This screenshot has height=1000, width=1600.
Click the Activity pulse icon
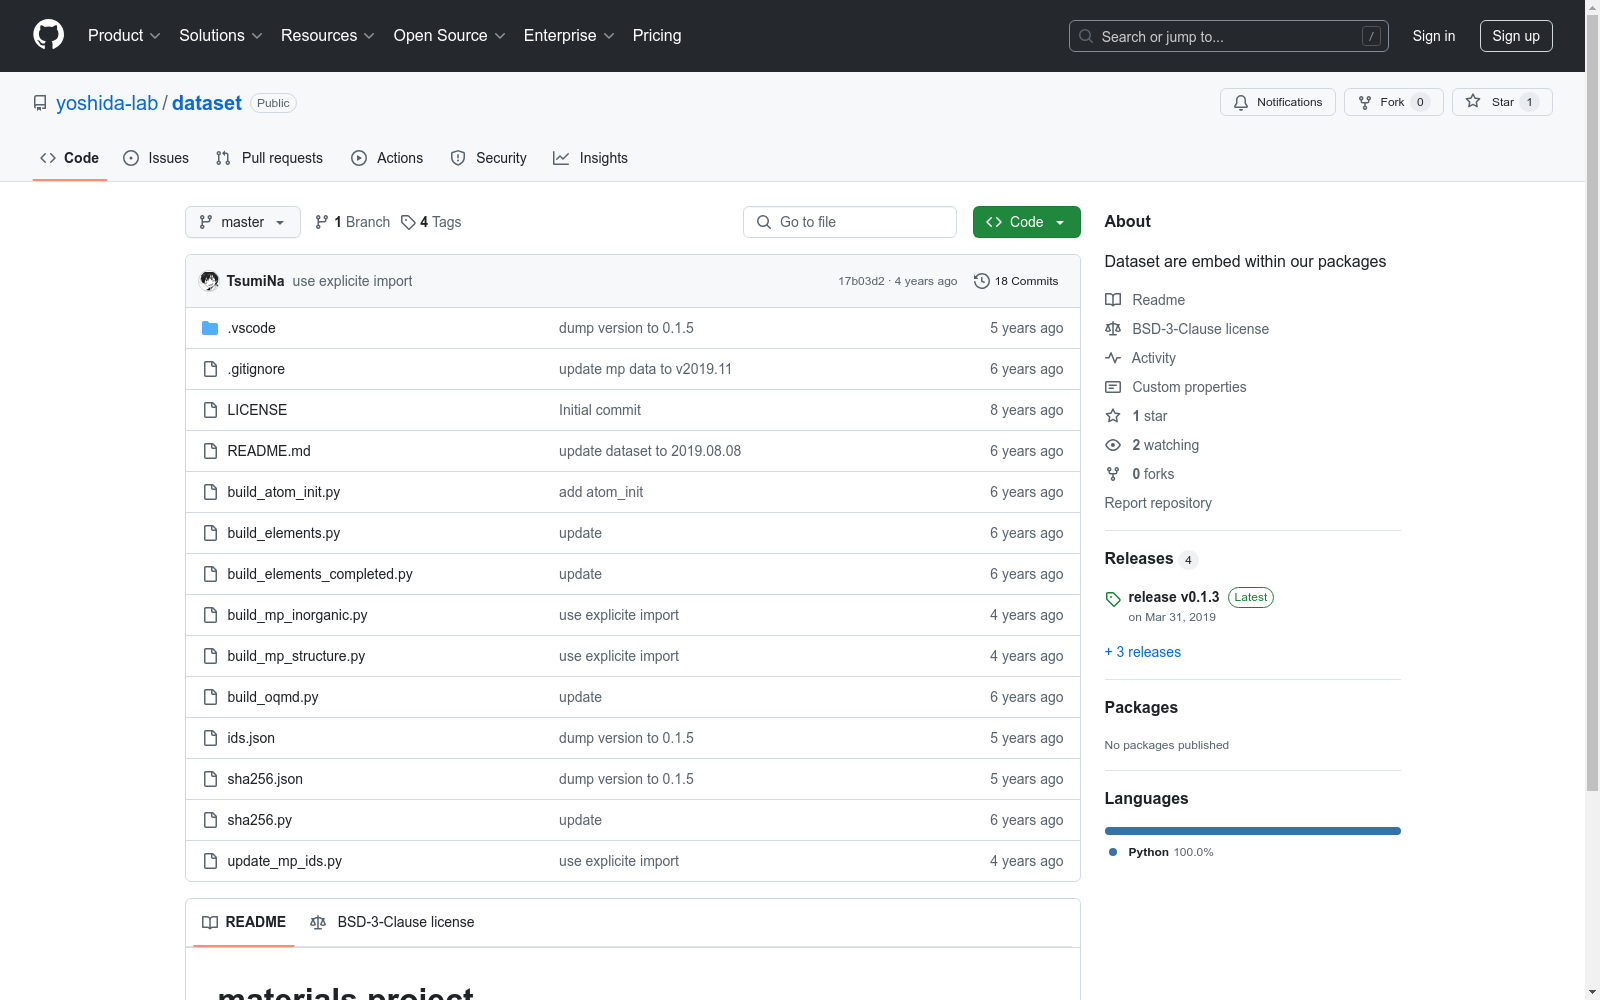[x=1113, y=358]
